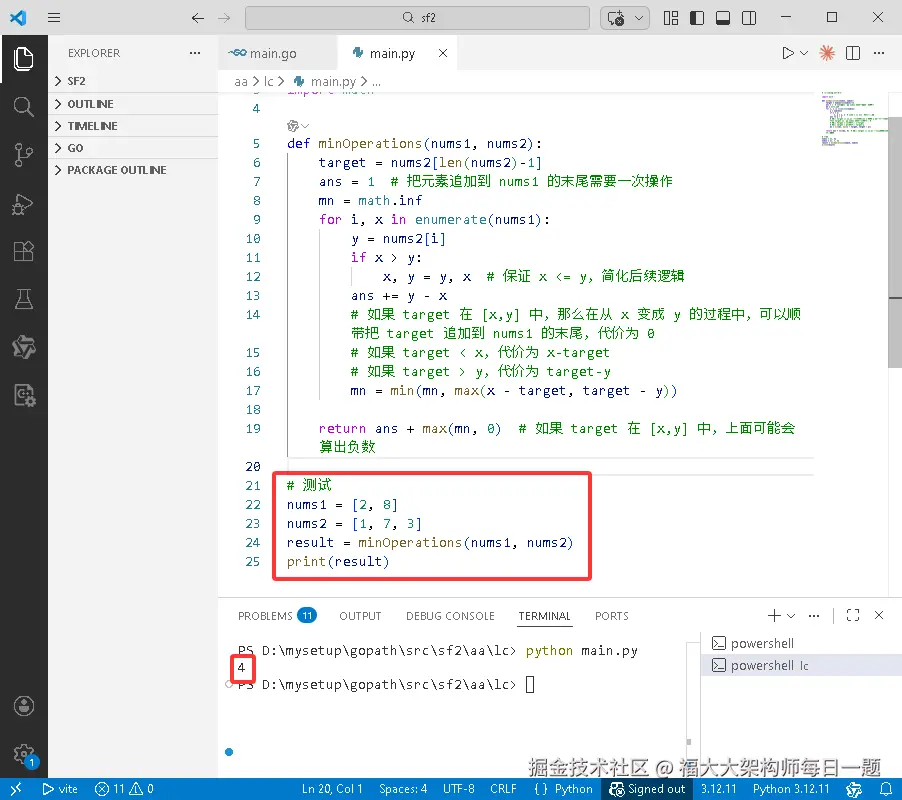Open the Accounts icon in activity bar
902x800 pixels.
point(24,706)
